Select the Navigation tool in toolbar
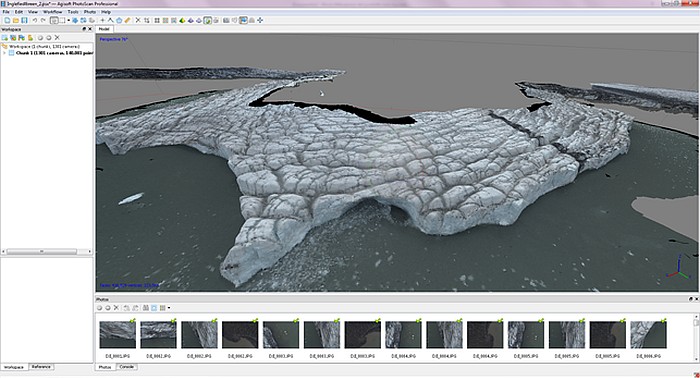700x378 pixels. pyautogui.click(x=54, y=20)
